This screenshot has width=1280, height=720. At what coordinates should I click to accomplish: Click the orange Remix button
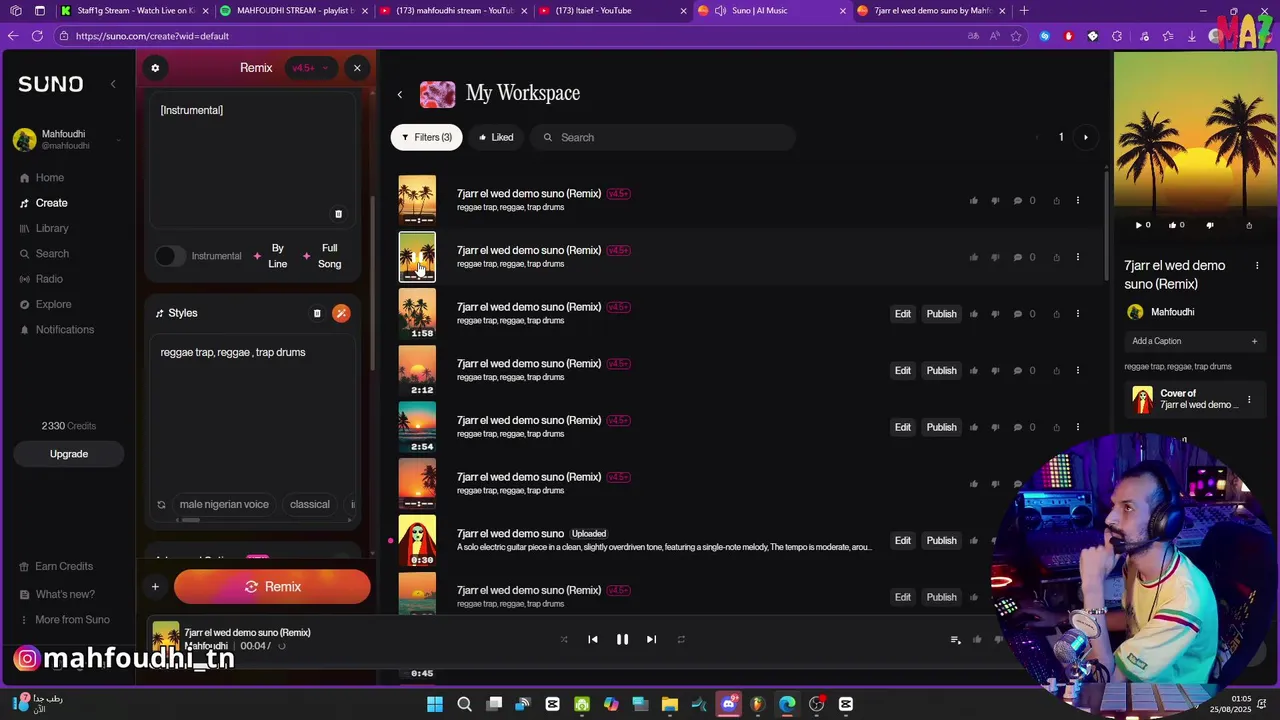click(272, 587)
